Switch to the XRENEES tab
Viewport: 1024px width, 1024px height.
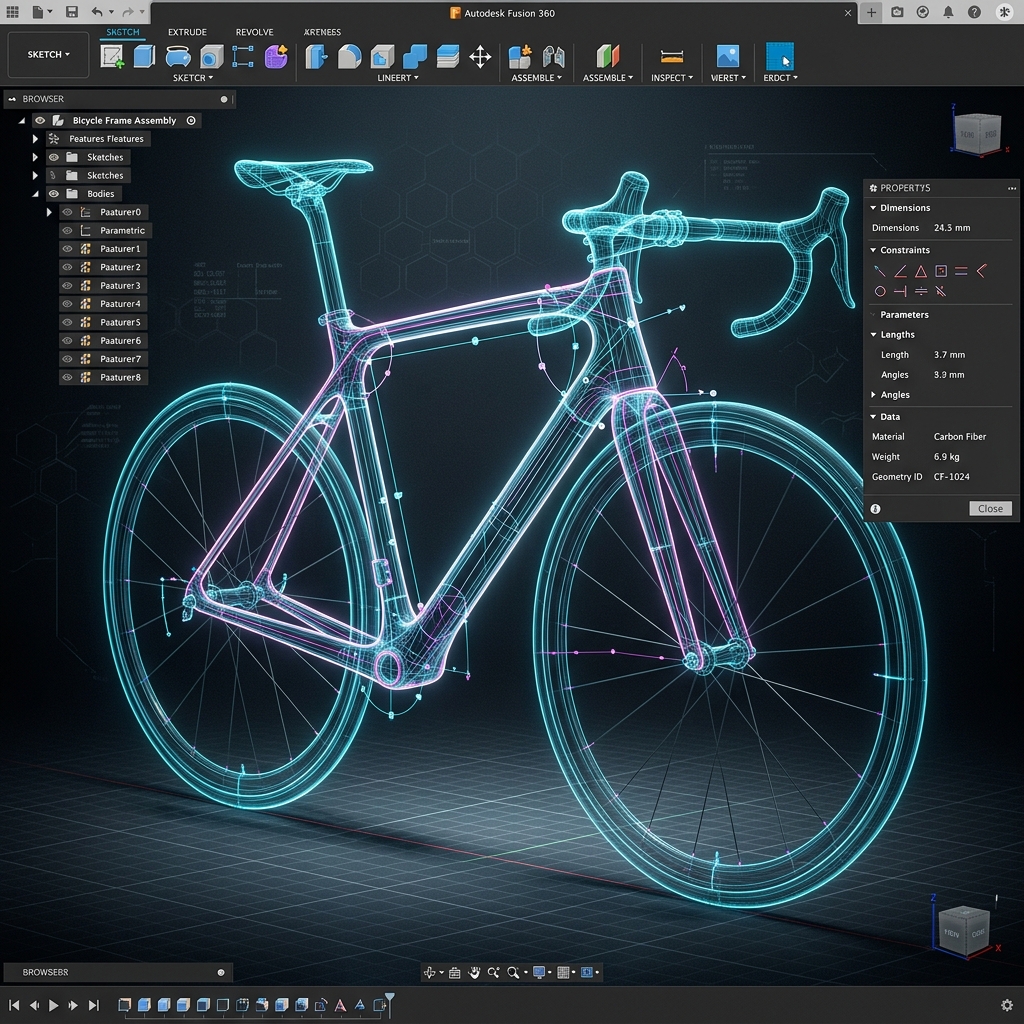322,32
